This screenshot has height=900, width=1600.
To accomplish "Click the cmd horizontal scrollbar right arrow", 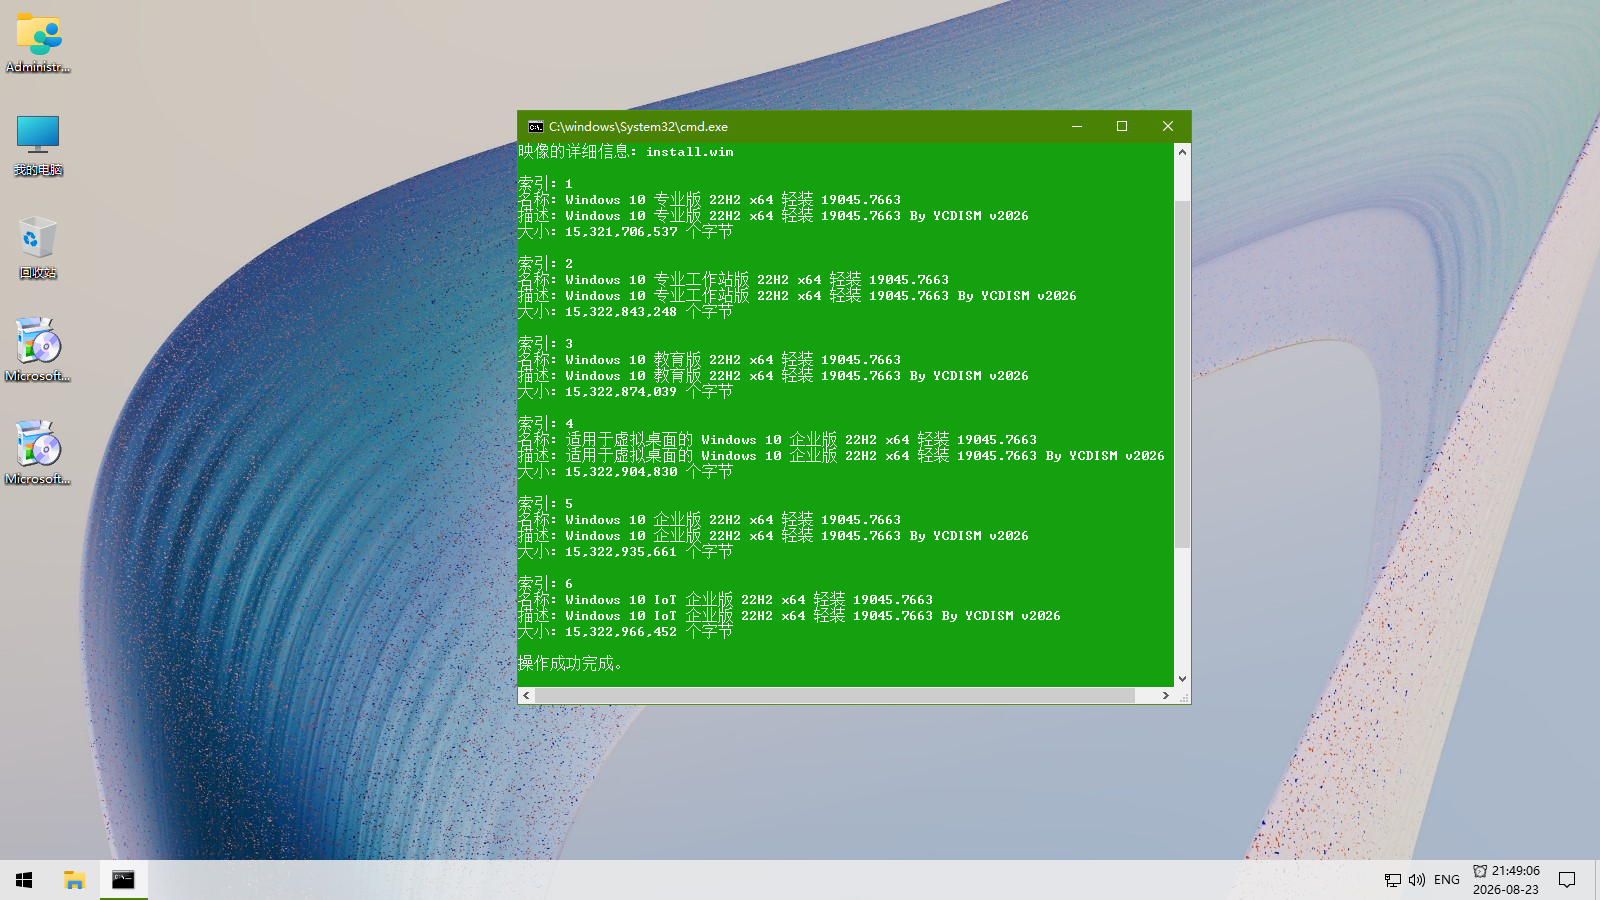I will click(x=1165, y=695).
